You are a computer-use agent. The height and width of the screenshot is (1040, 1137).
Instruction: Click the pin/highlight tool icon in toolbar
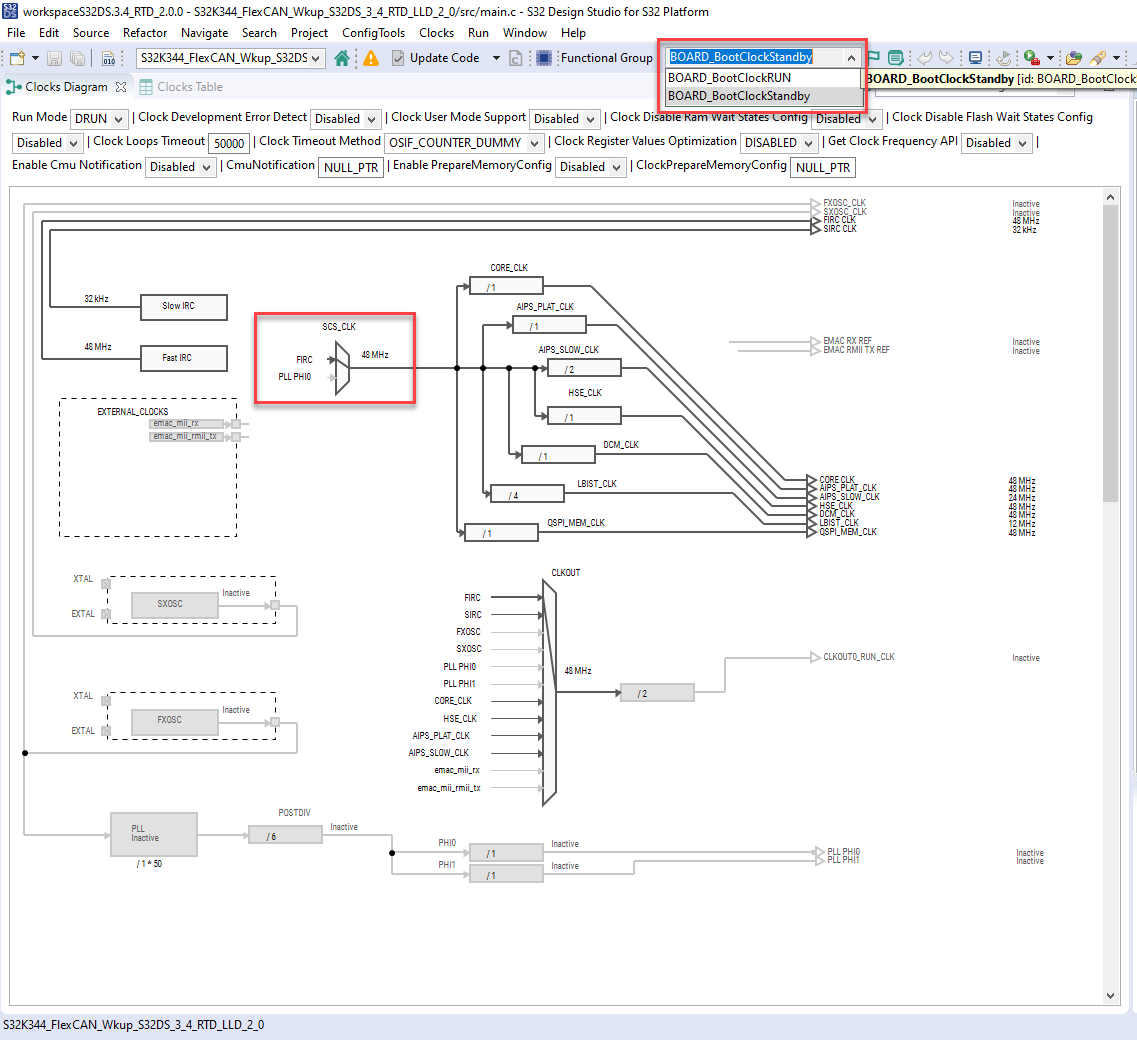tap(1098, 58)
